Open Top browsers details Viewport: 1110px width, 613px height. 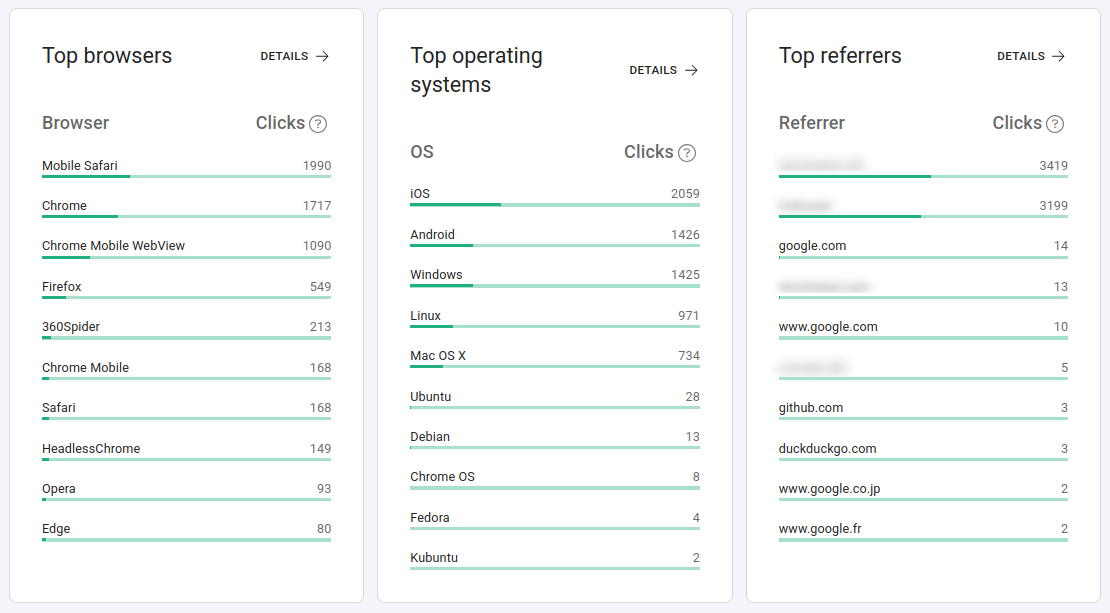click(x=295, y=56)
